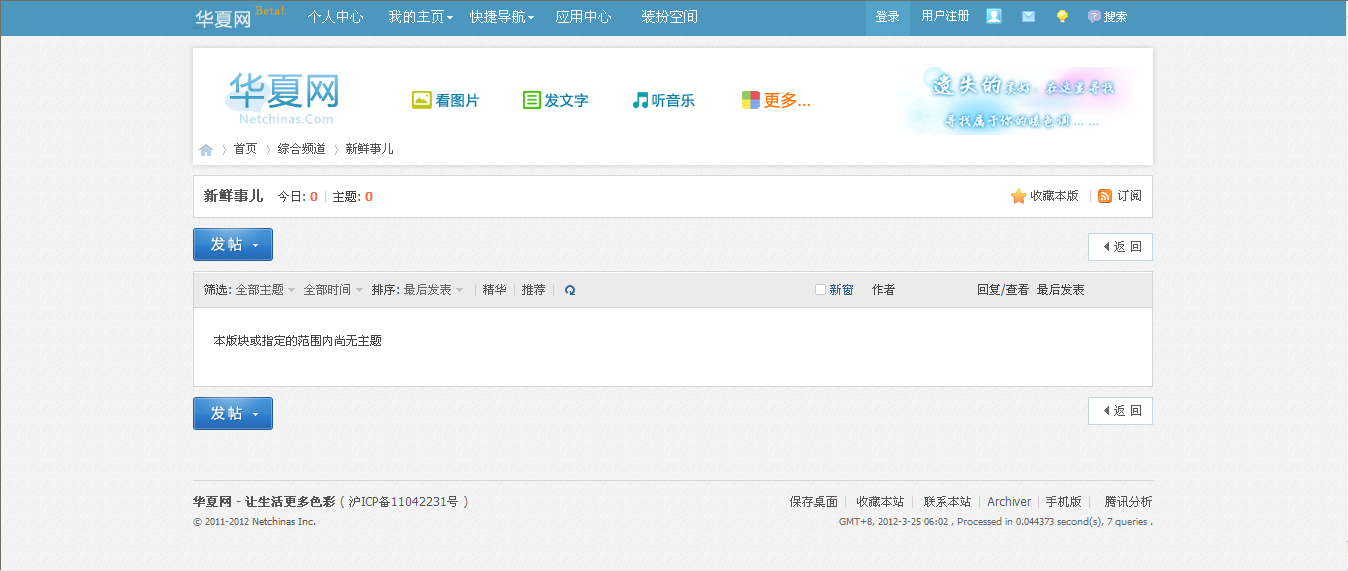Toggle the 新窗 checkbox
The image size is (1348, 571).
pos(820,290)
